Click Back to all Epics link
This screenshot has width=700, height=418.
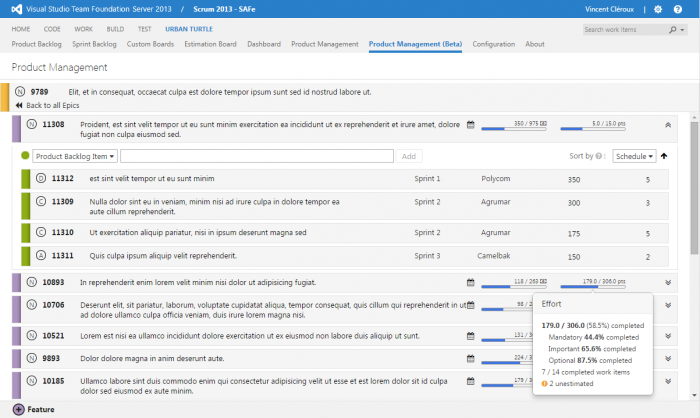tap(53, 105)
